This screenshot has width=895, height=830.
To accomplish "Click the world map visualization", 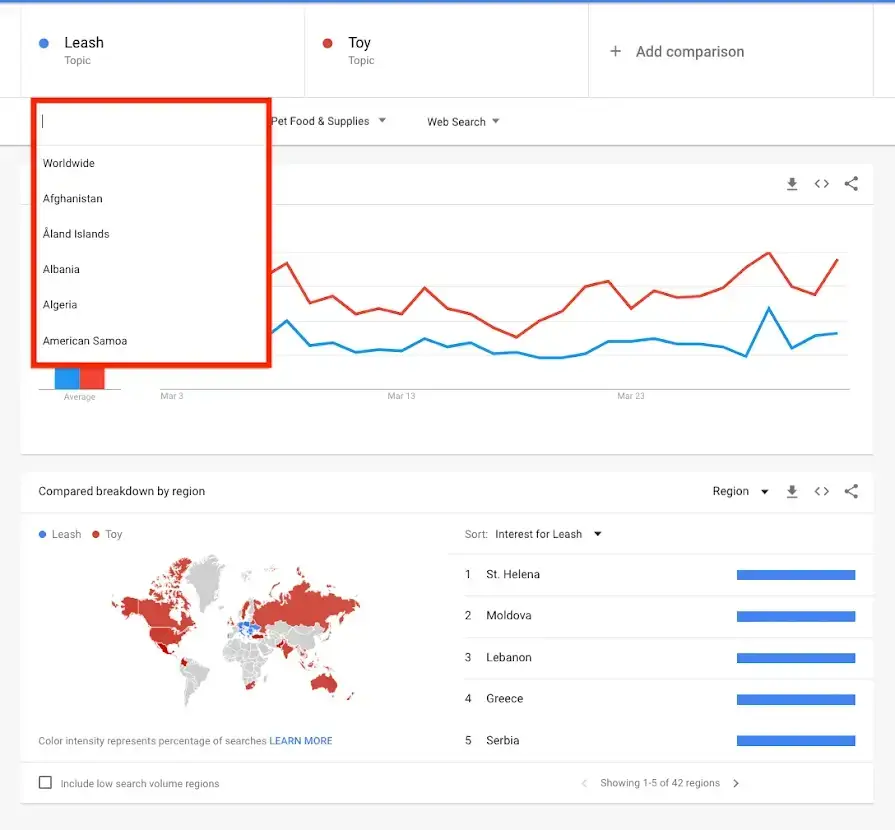I will click(235, 635).
